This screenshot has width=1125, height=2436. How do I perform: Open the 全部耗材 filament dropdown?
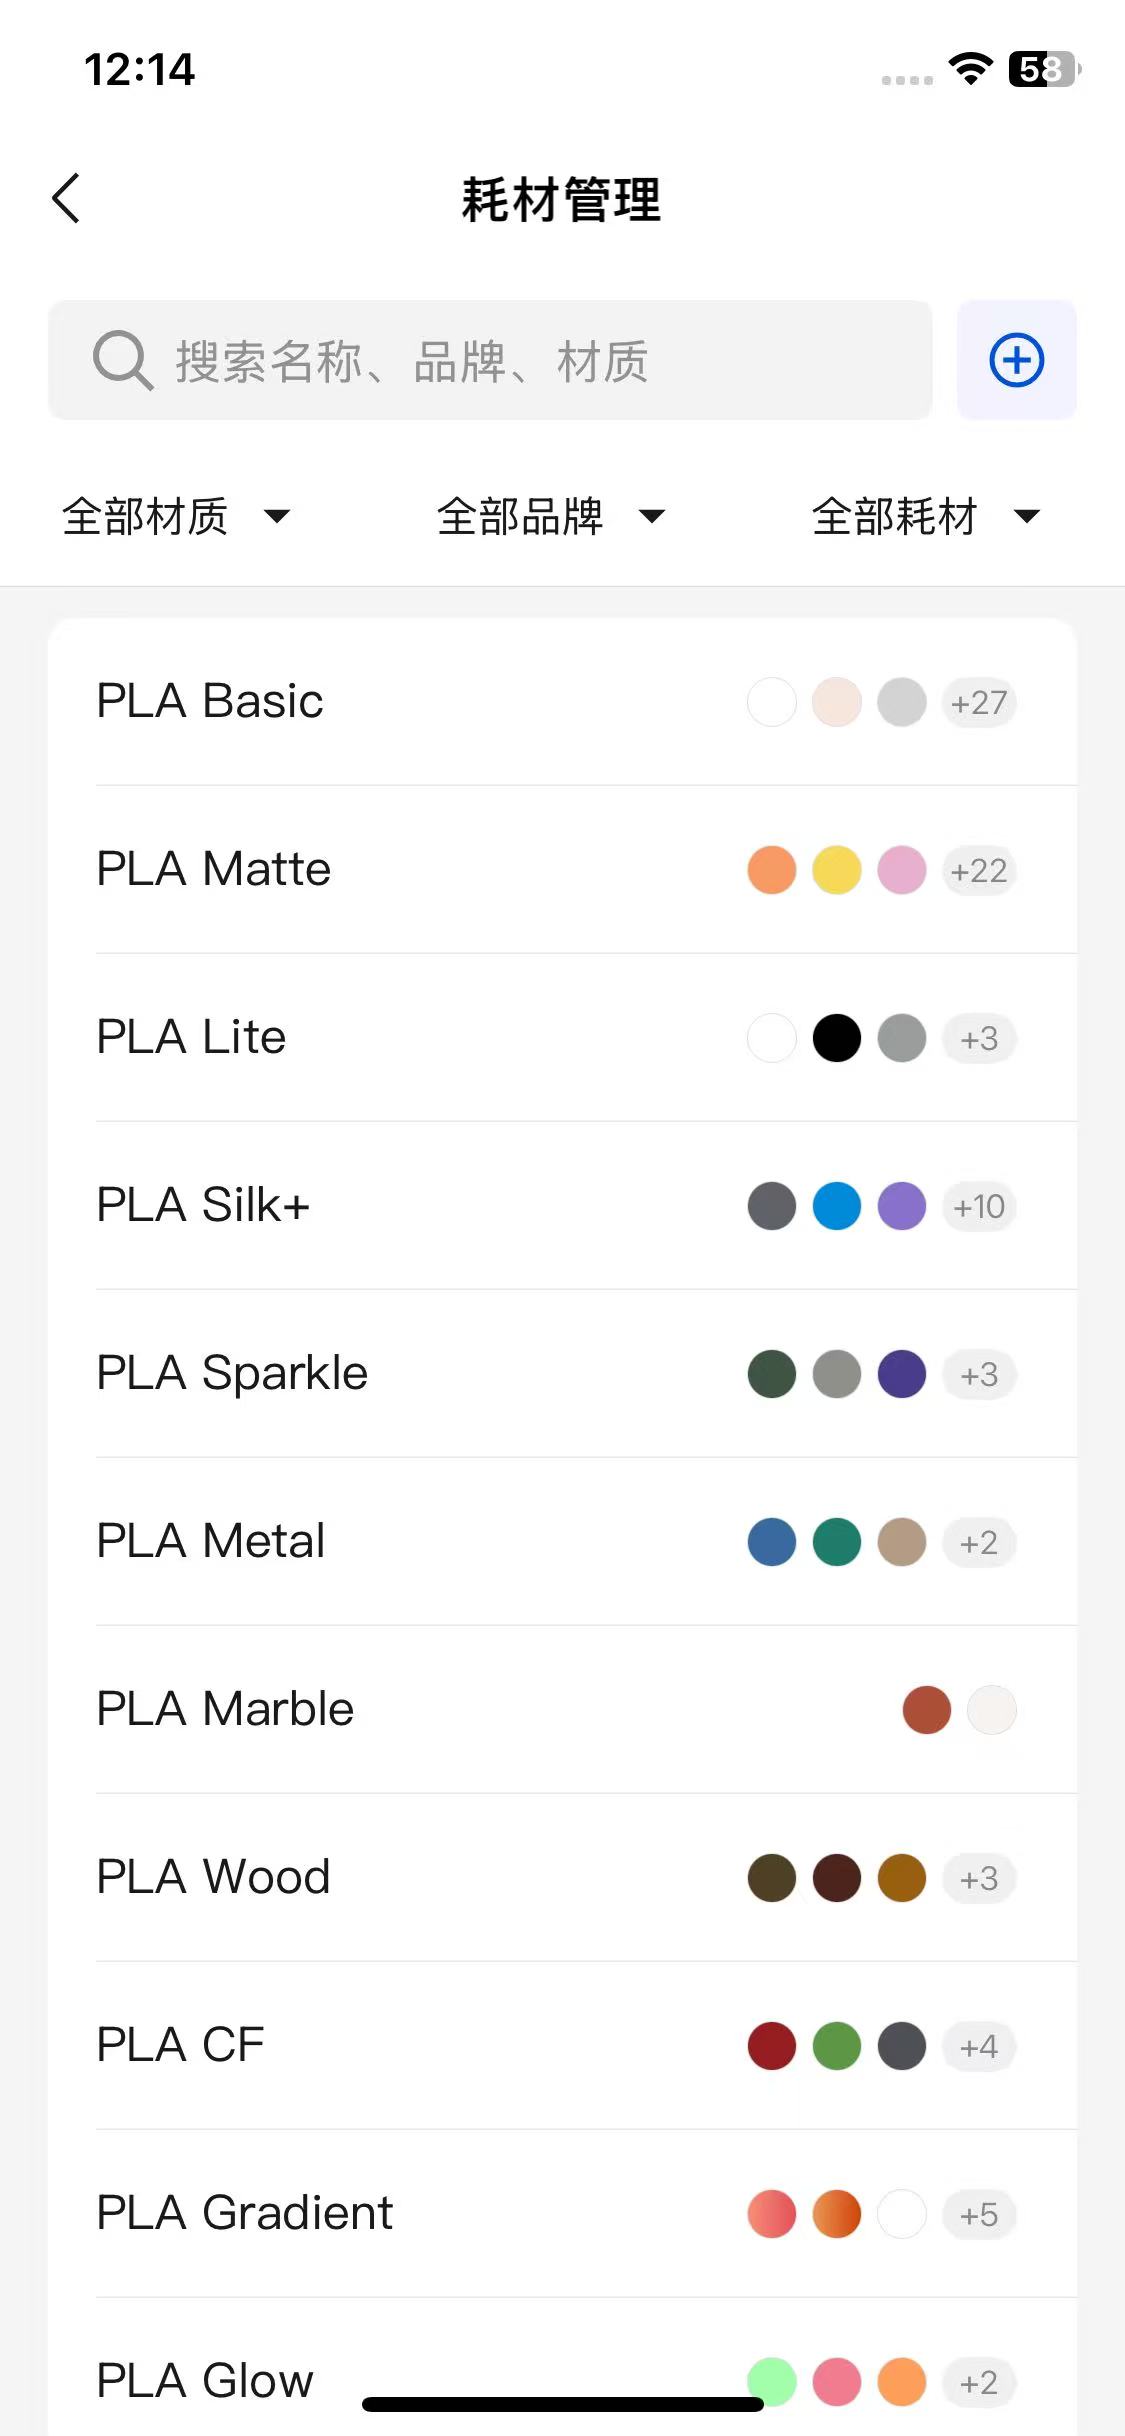pos(926,516)
